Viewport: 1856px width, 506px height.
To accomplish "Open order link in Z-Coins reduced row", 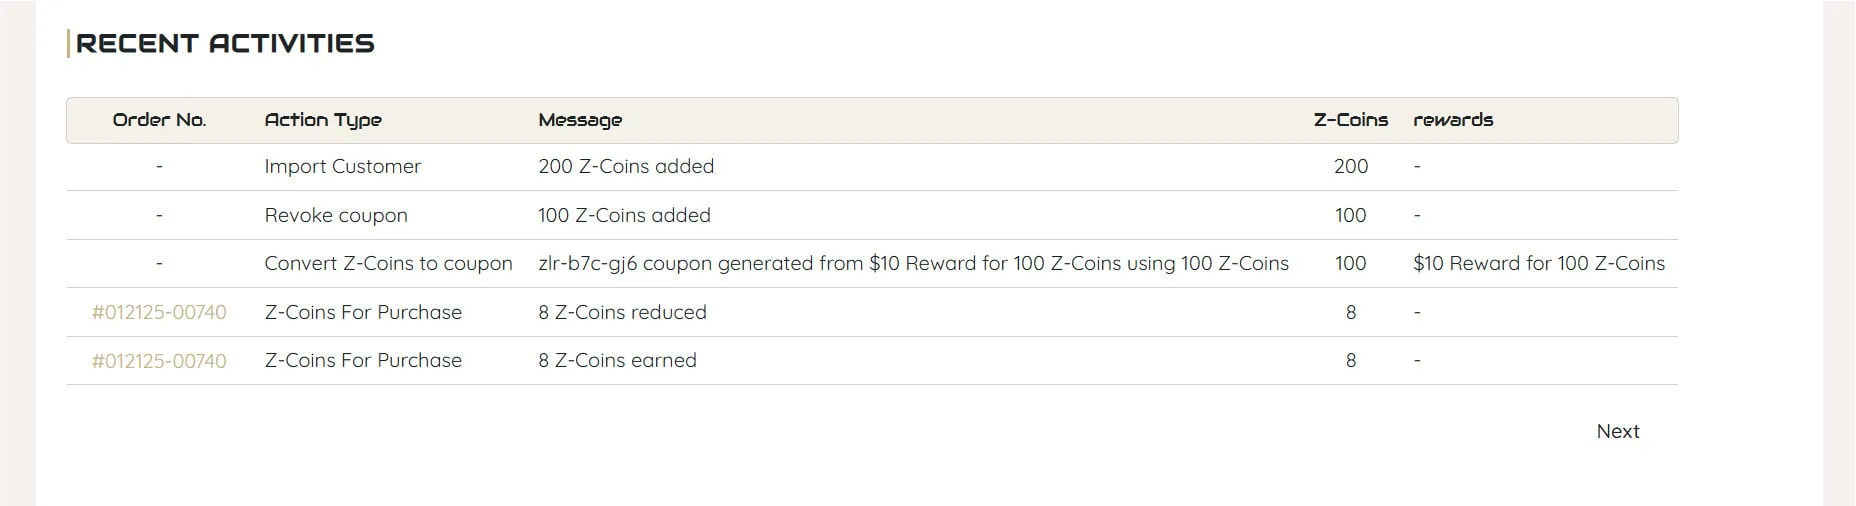I will click(159, 312).
